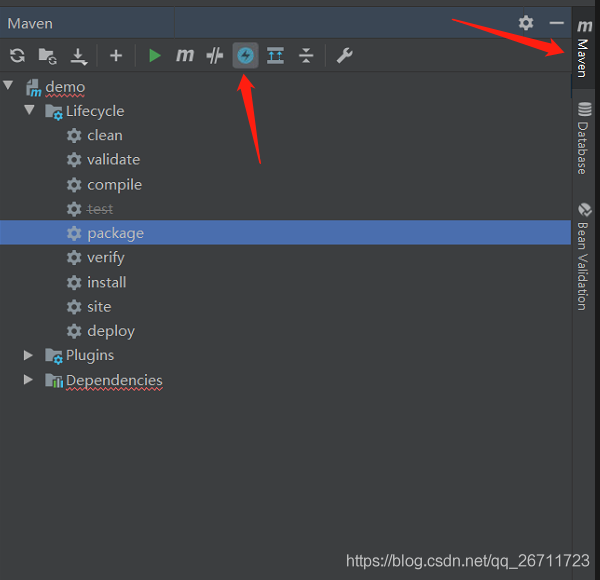Click Plugins folder gear icon
Image resolution: width=600 pixels, height=580 pixels.
(x=54, y=356)
